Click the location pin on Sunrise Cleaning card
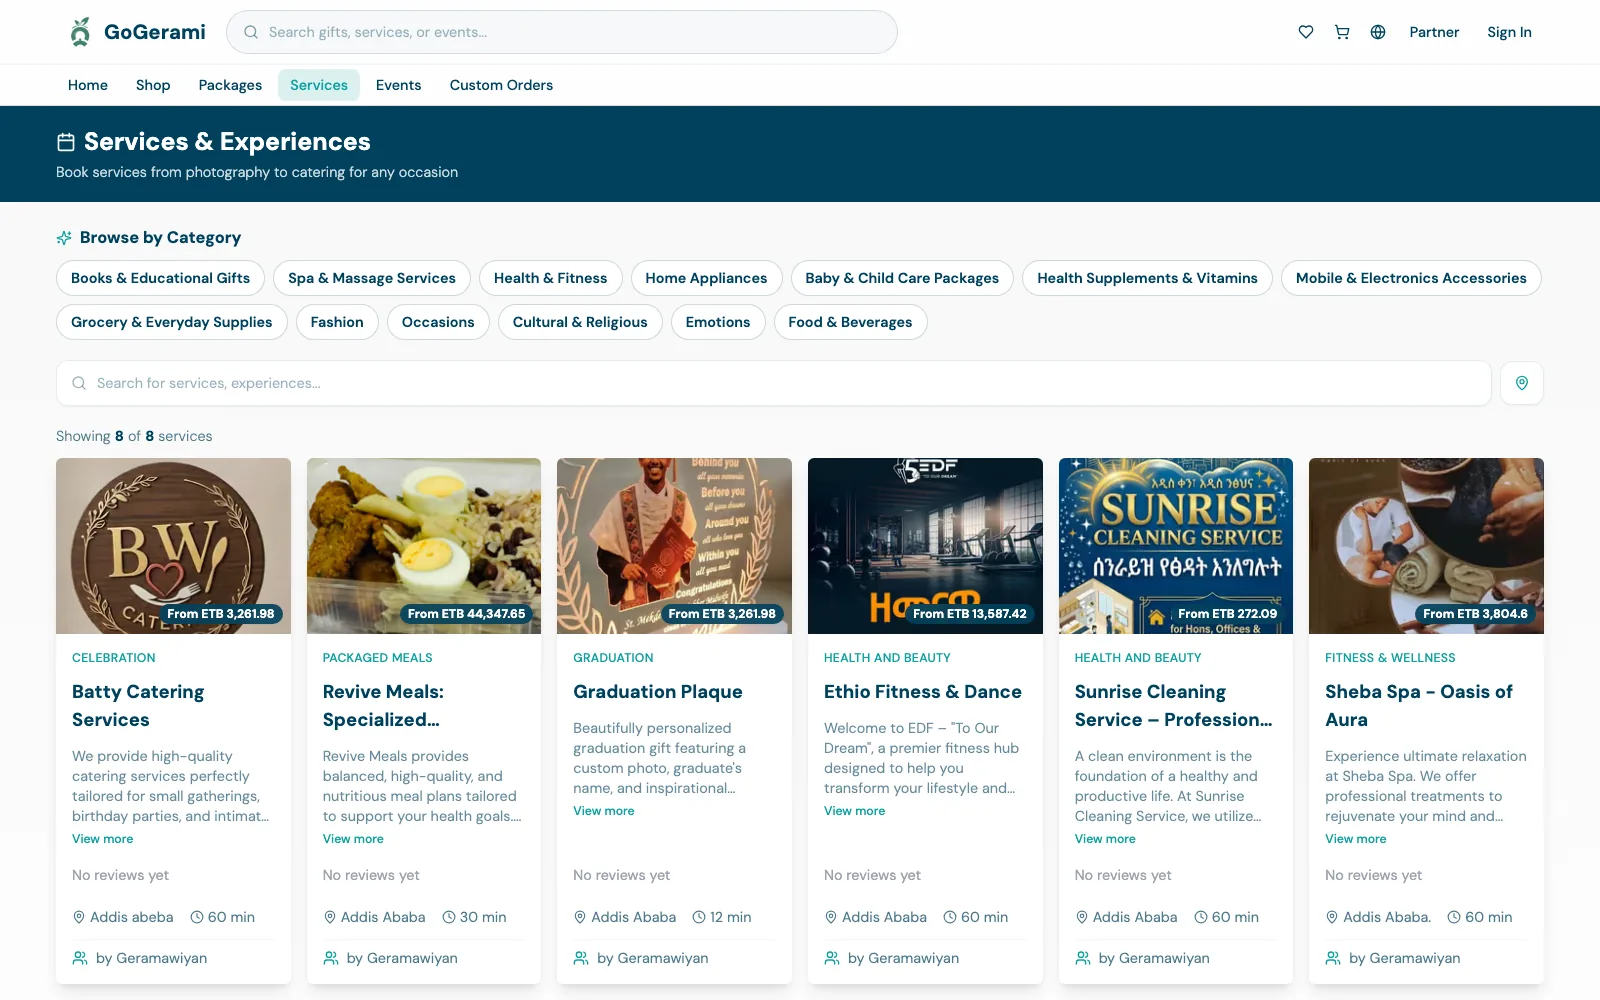This screenshot has width=1600, height=1000. [x=1082, y=917]
